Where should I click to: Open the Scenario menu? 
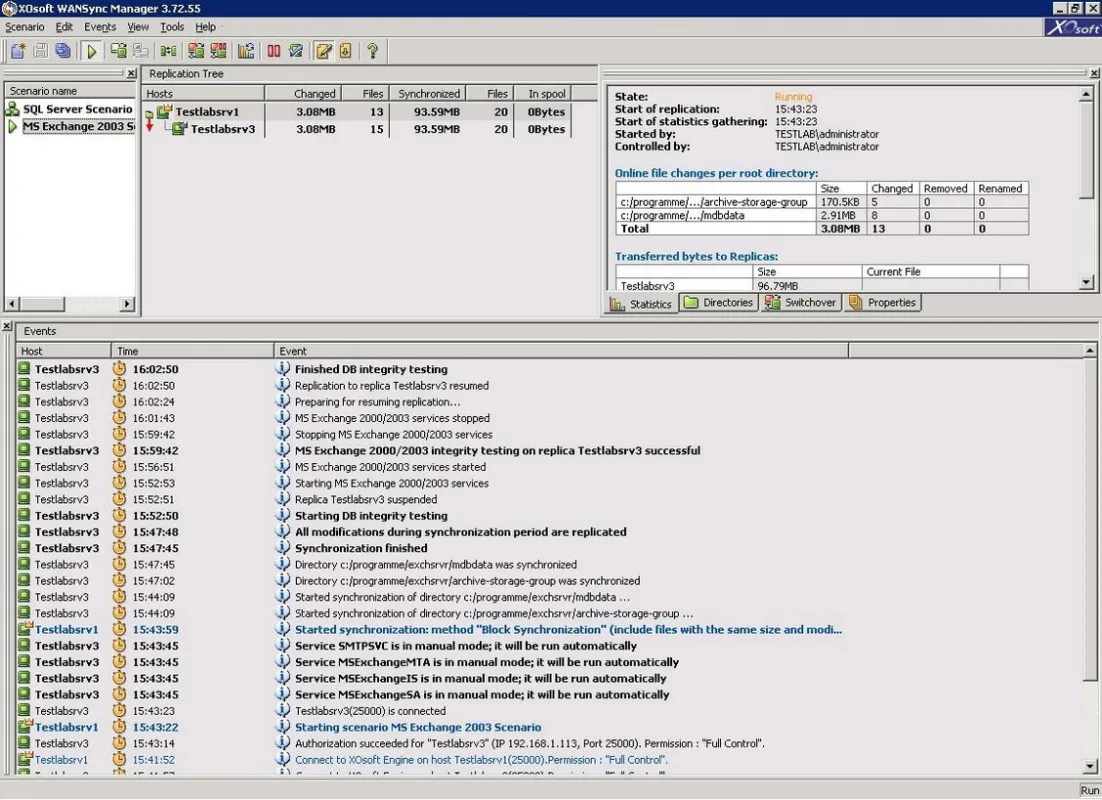coord(25,27)
